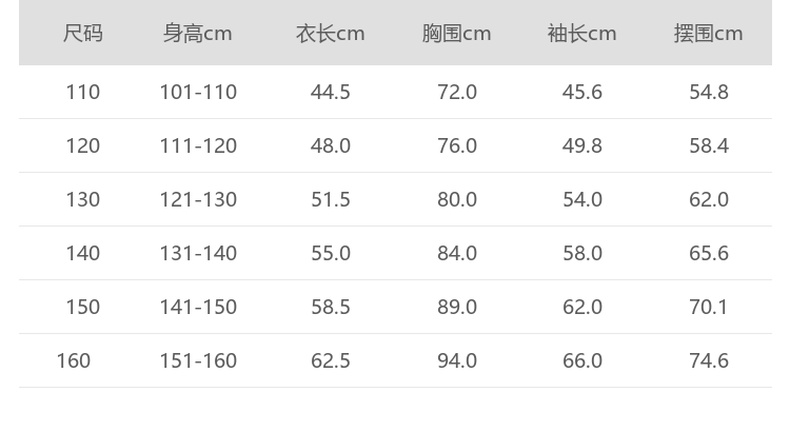Click the 66.0 袖长 value
The image size is (790, 431).
[582, 361]
